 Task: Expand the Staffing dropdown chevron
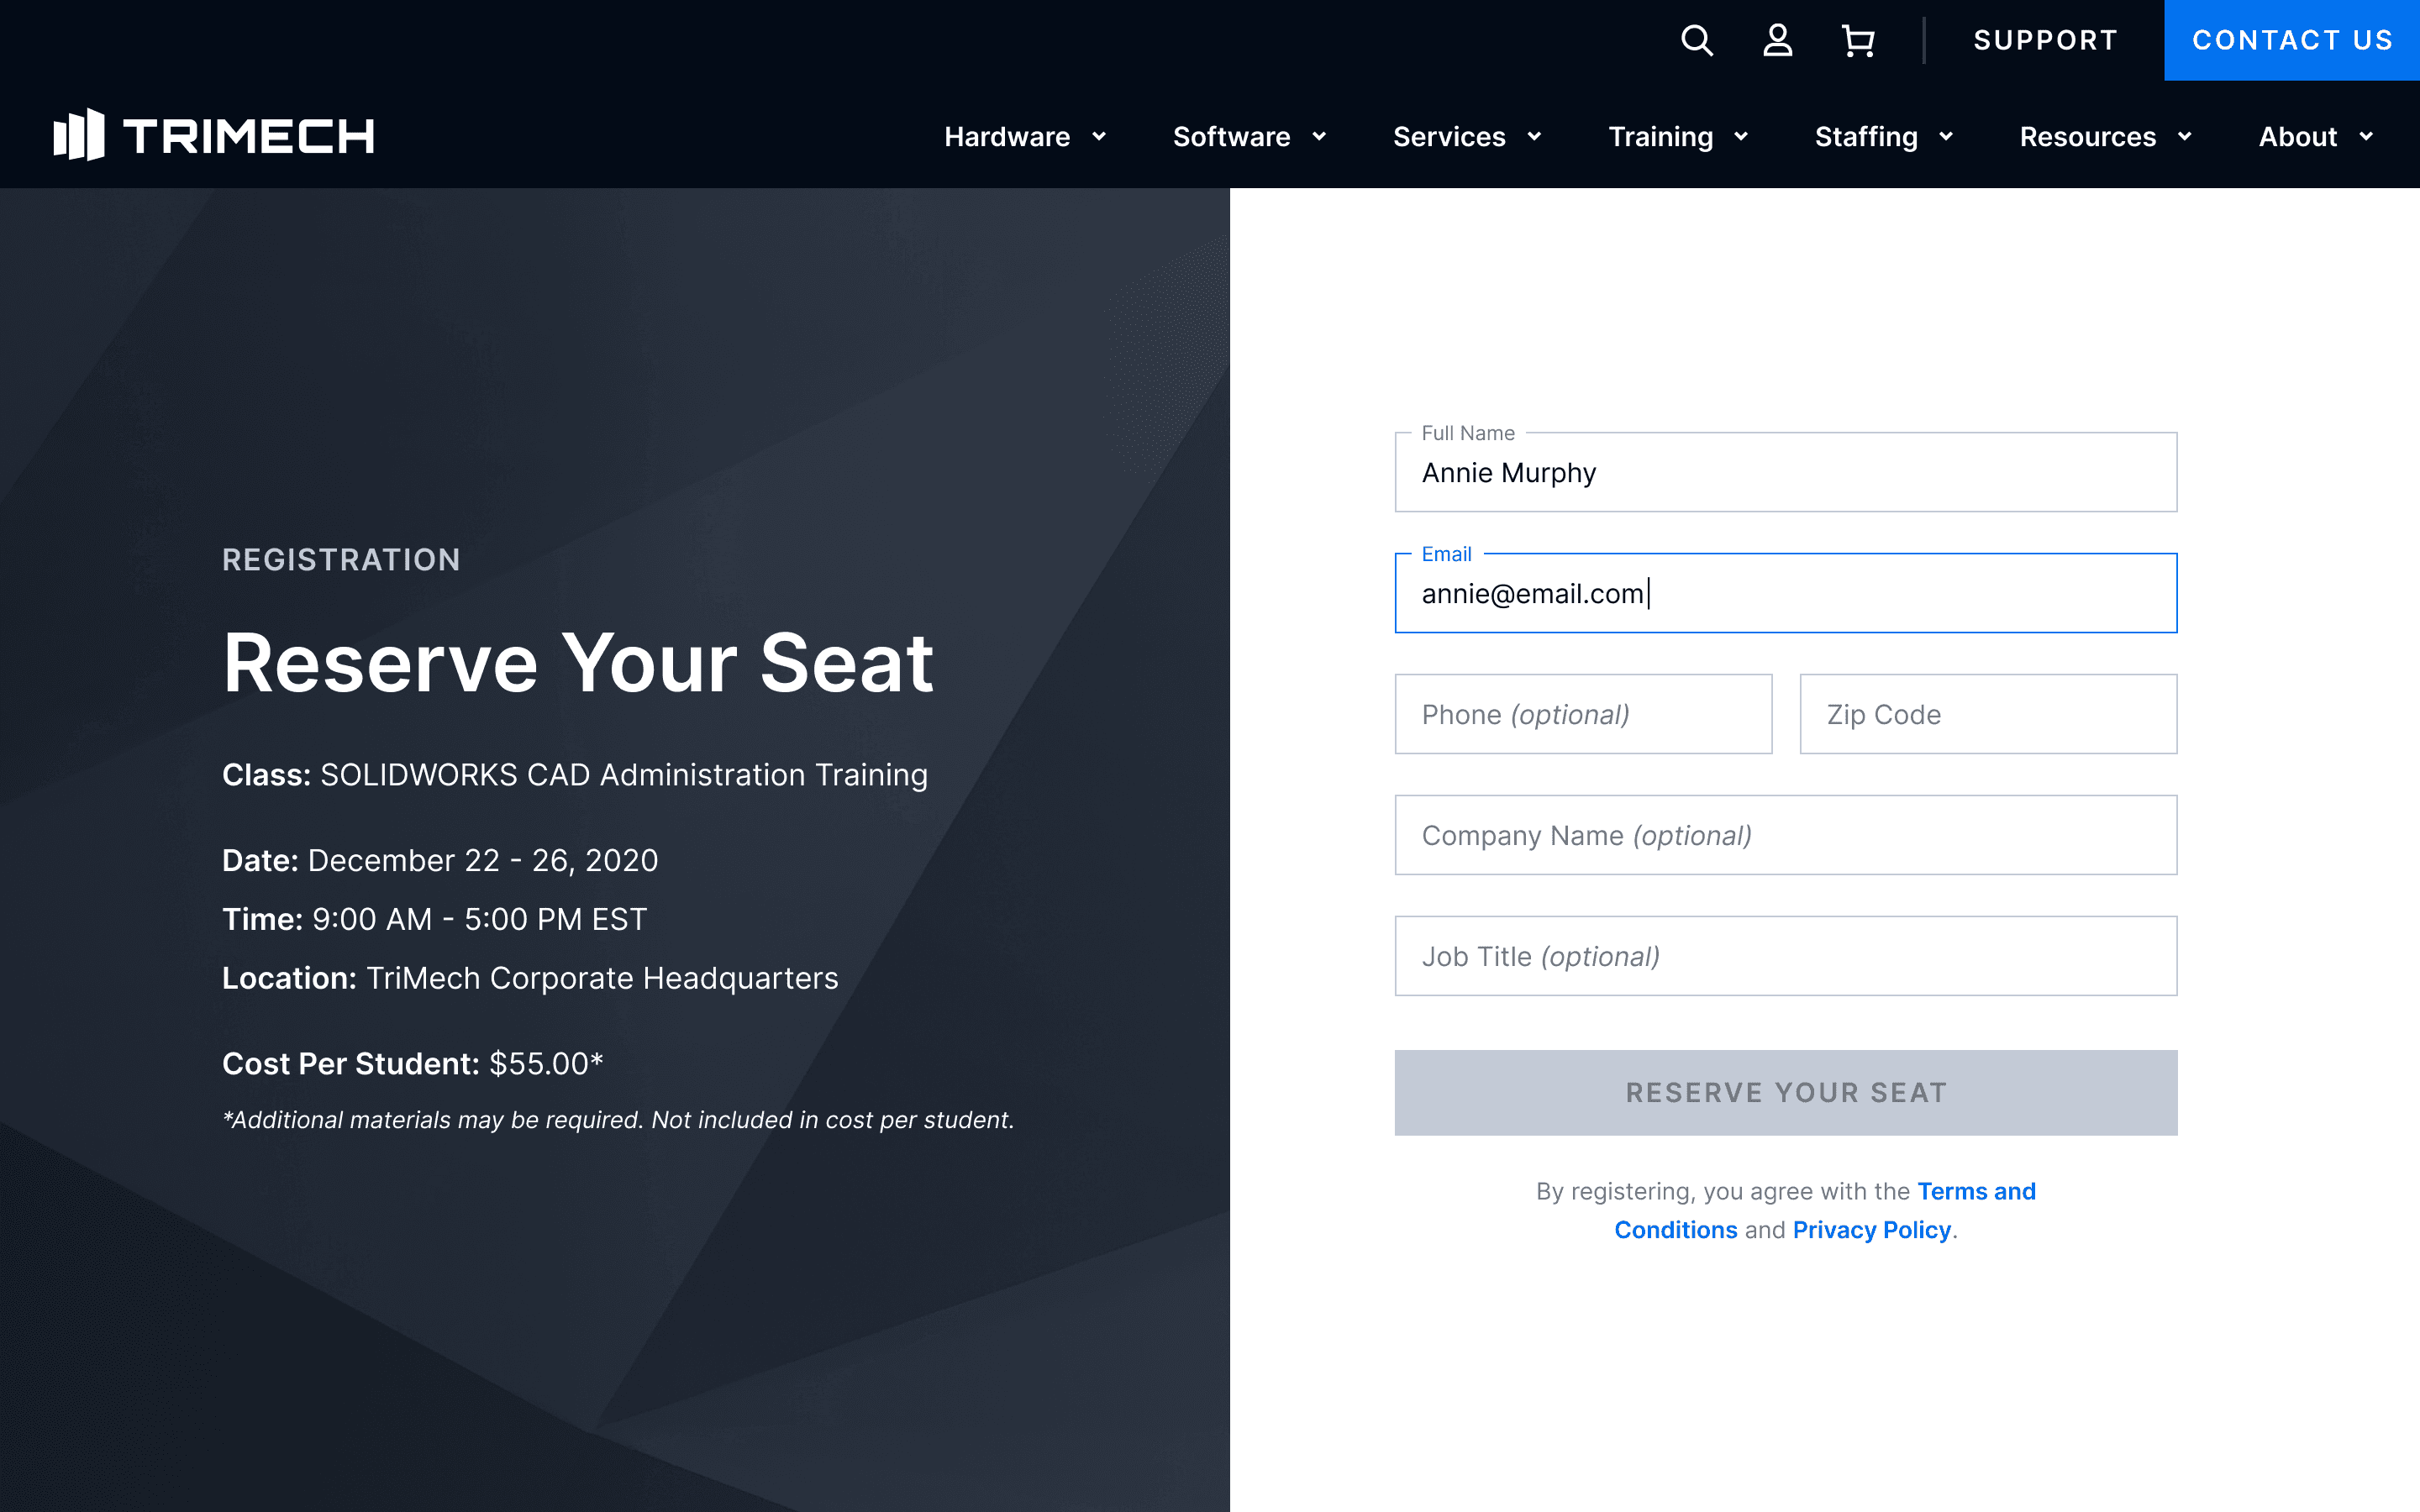(x=1946, y=136)
